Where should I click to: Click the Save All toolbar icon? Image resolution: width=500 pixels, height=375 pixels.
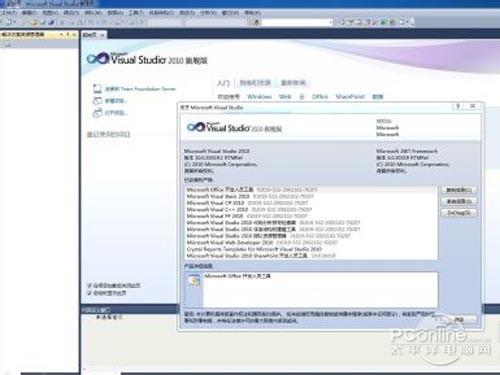(51, 22)
